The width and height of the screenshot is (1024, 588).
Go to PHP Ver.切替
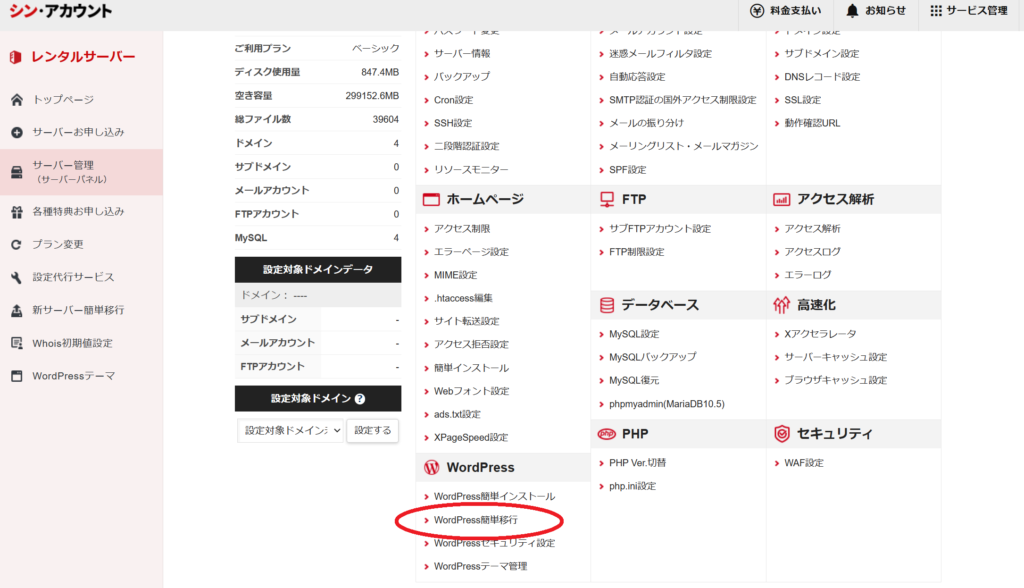(637, 463)
